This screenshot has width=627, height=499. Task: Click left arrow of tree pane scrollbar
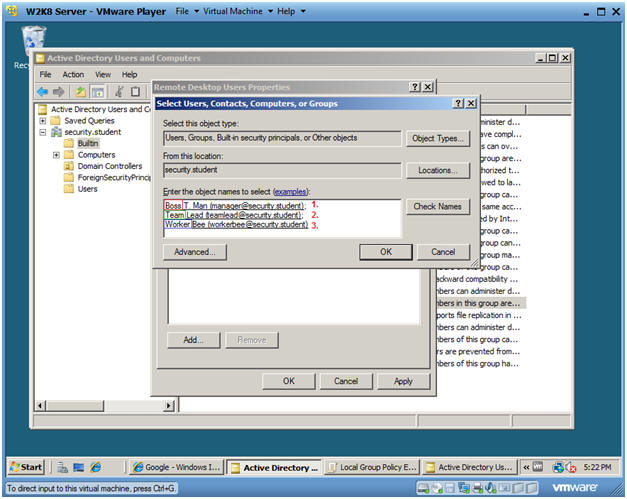coord(40,406)
